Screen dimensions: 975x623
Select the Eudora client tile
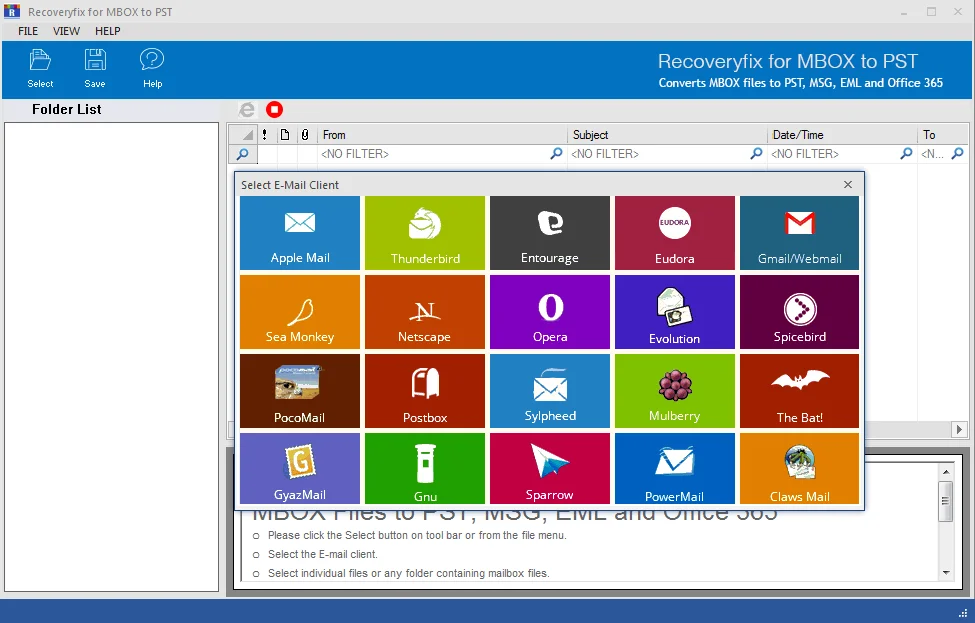click(675, 233)
